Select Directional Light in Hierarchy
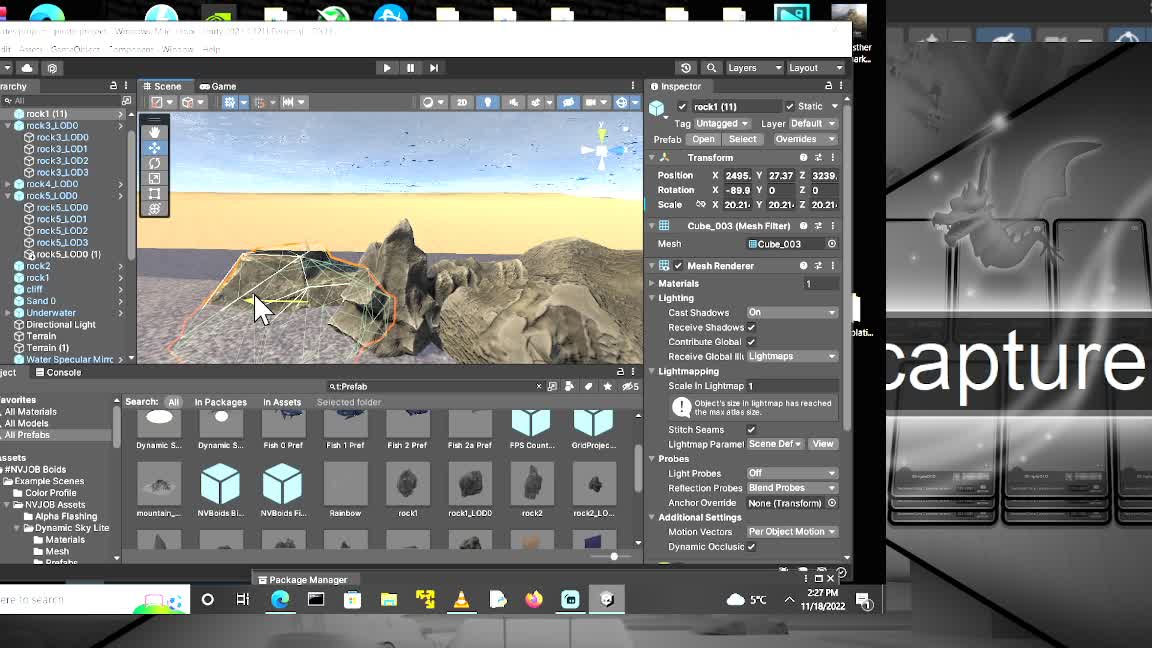This screenshot has width=1152, height=648. [x=61, y=325]
